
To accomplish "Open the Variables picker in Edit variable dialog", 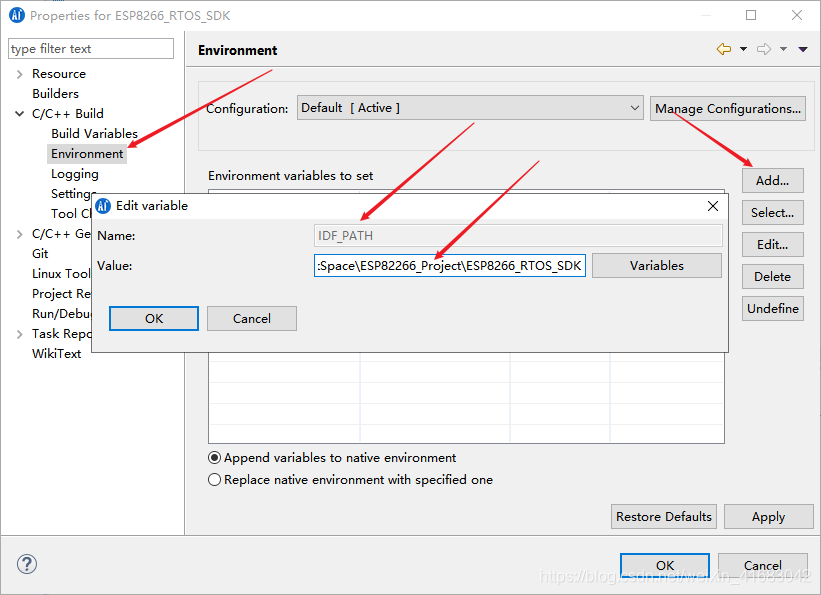I will pyautogui.click(x=656, y=265).
